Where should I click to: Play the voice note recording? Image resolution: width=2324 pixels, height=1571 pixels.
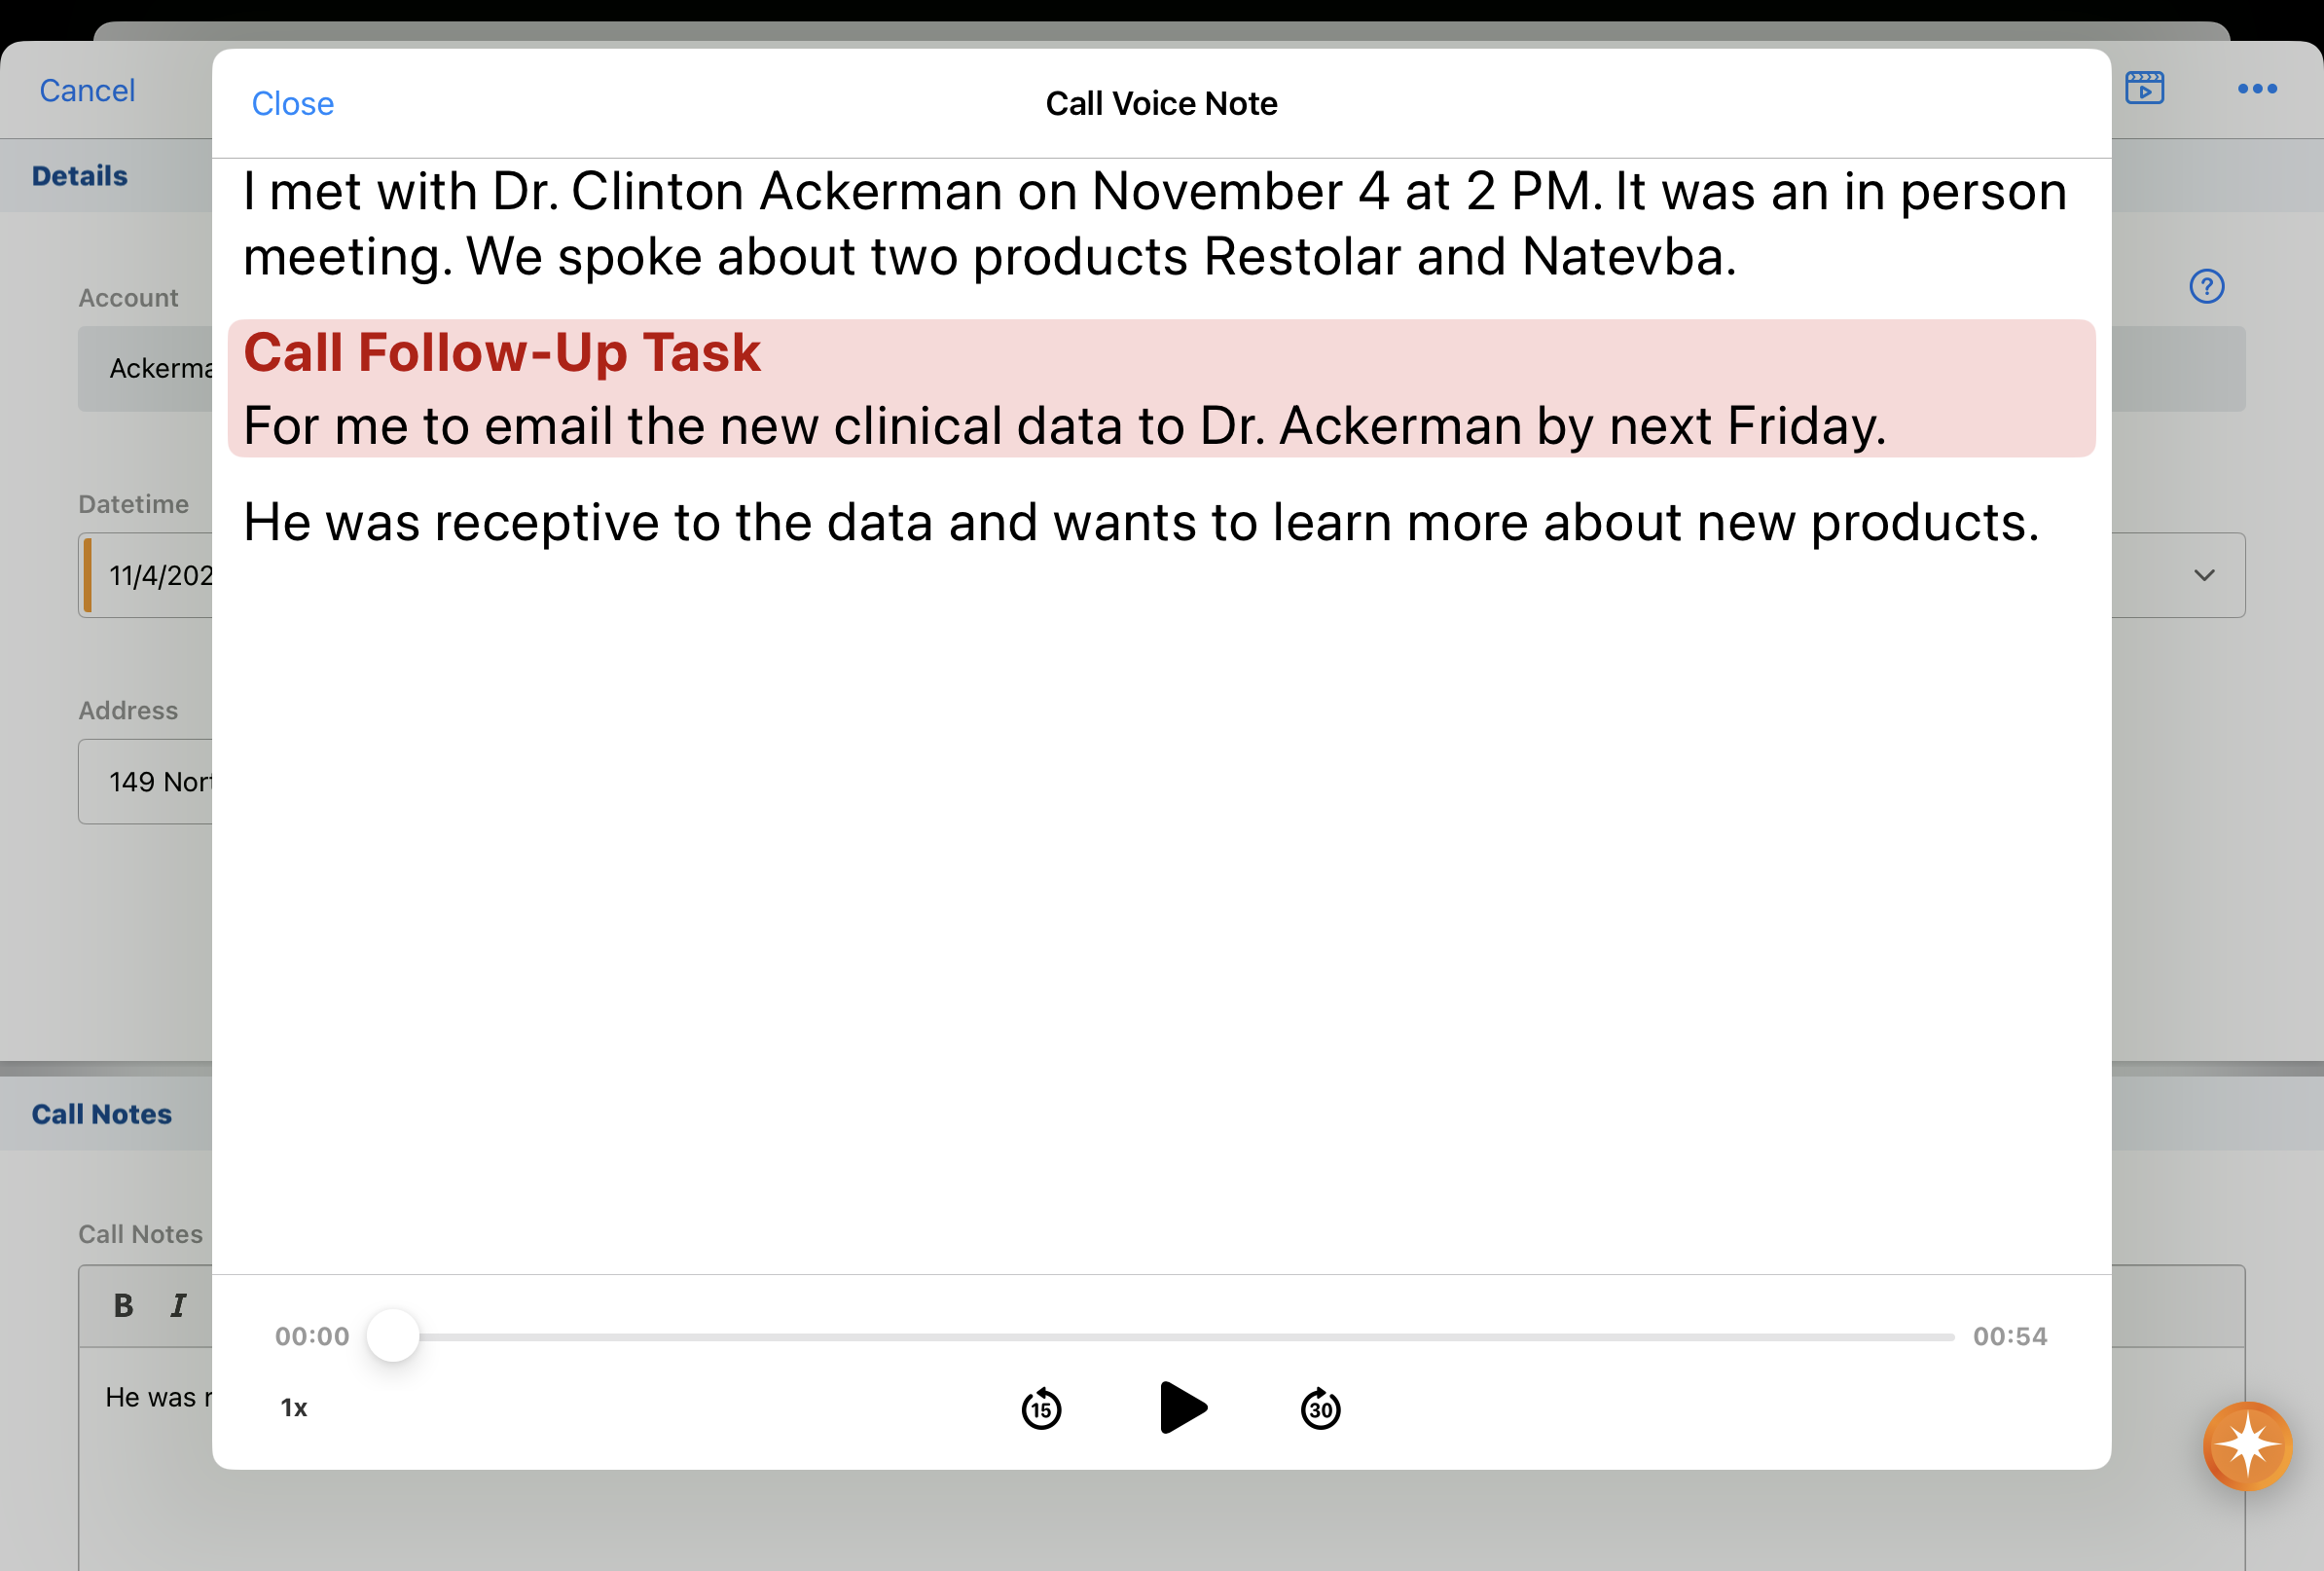pos(1183,1408)
